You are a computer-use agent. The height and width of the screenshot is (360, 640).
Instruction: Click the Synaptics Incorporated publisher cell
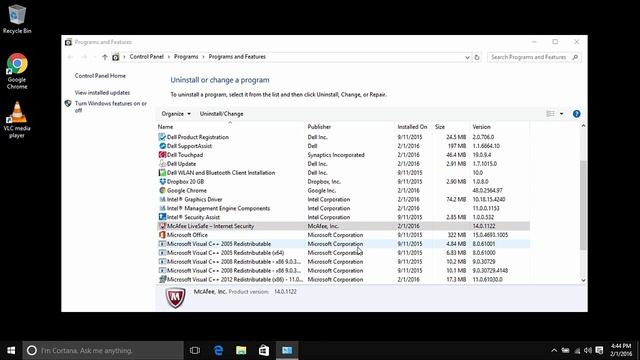coord(336,155)
